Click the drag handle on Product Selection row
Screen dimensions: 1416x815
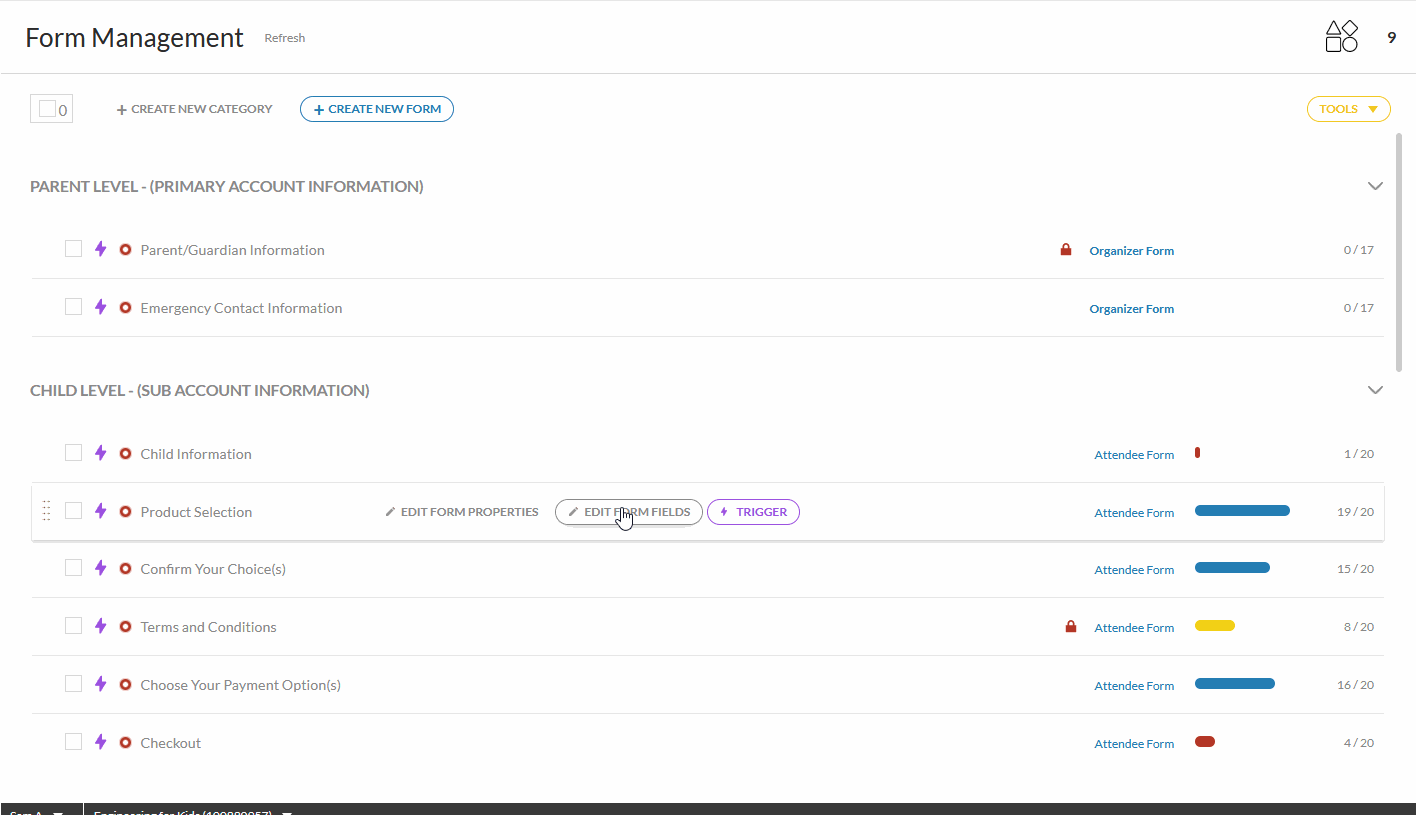pyautogui.click(x=46, y=511)
